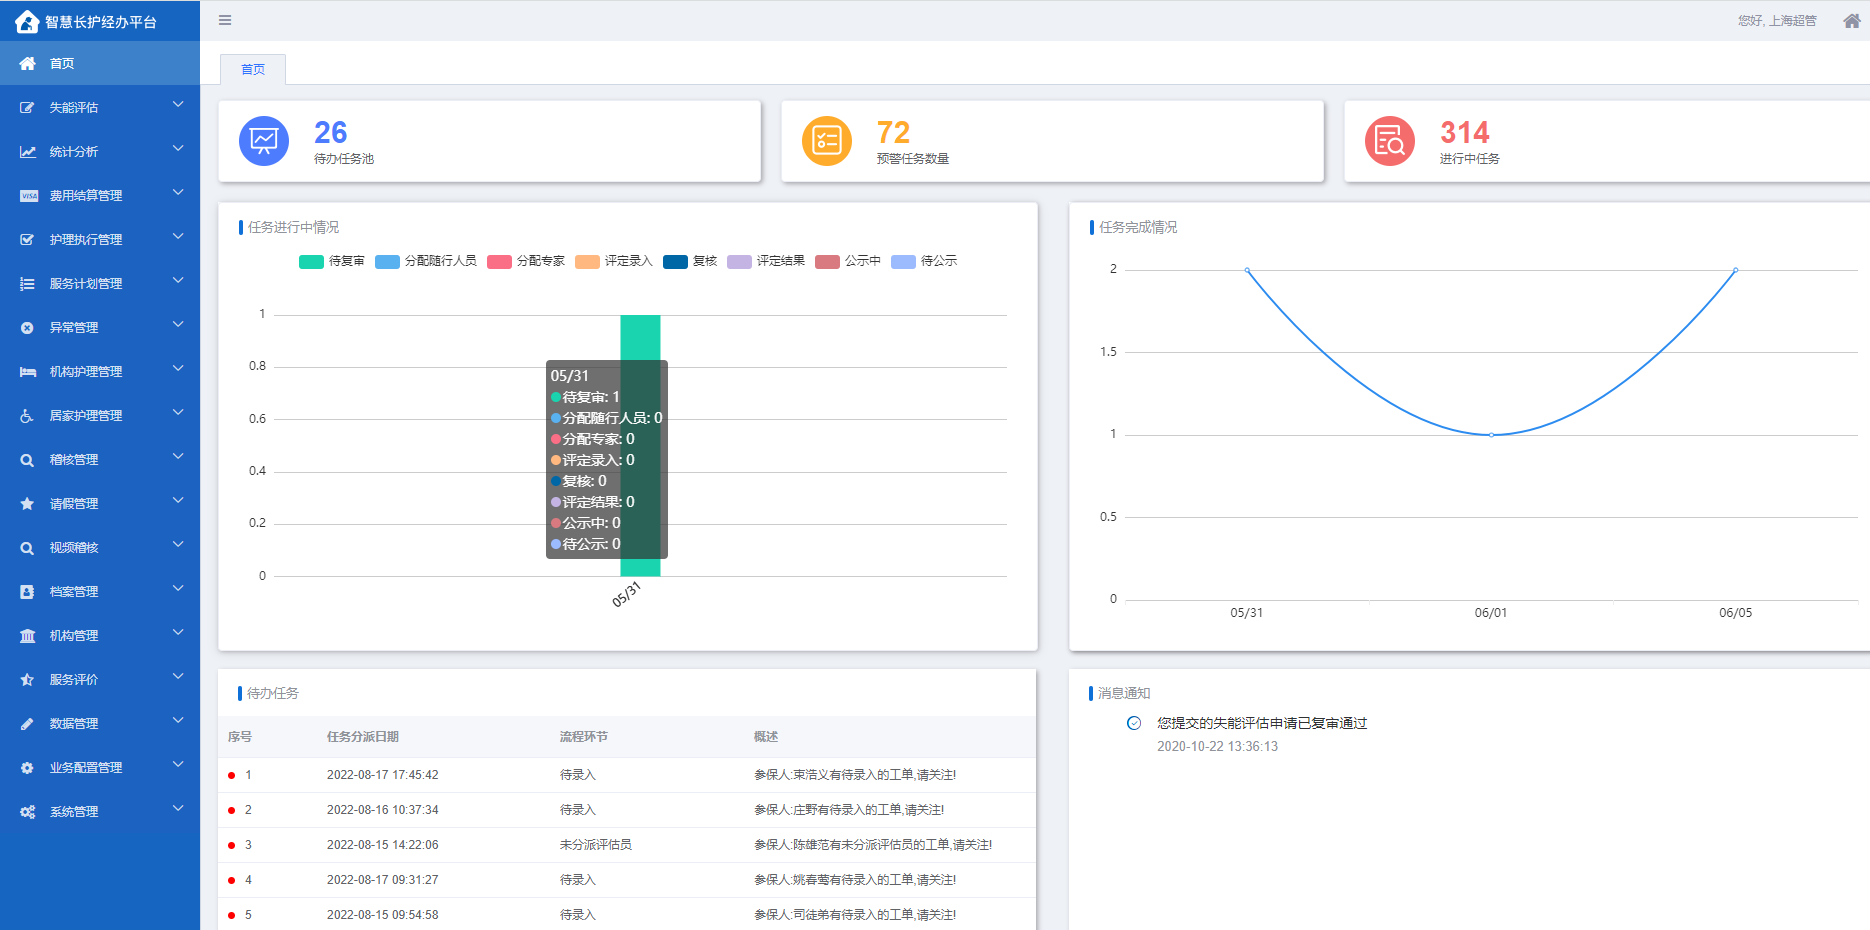The width and height of the screenshot is (1870, 930).
Task: Click the platform logo icon
Action: 27,21
